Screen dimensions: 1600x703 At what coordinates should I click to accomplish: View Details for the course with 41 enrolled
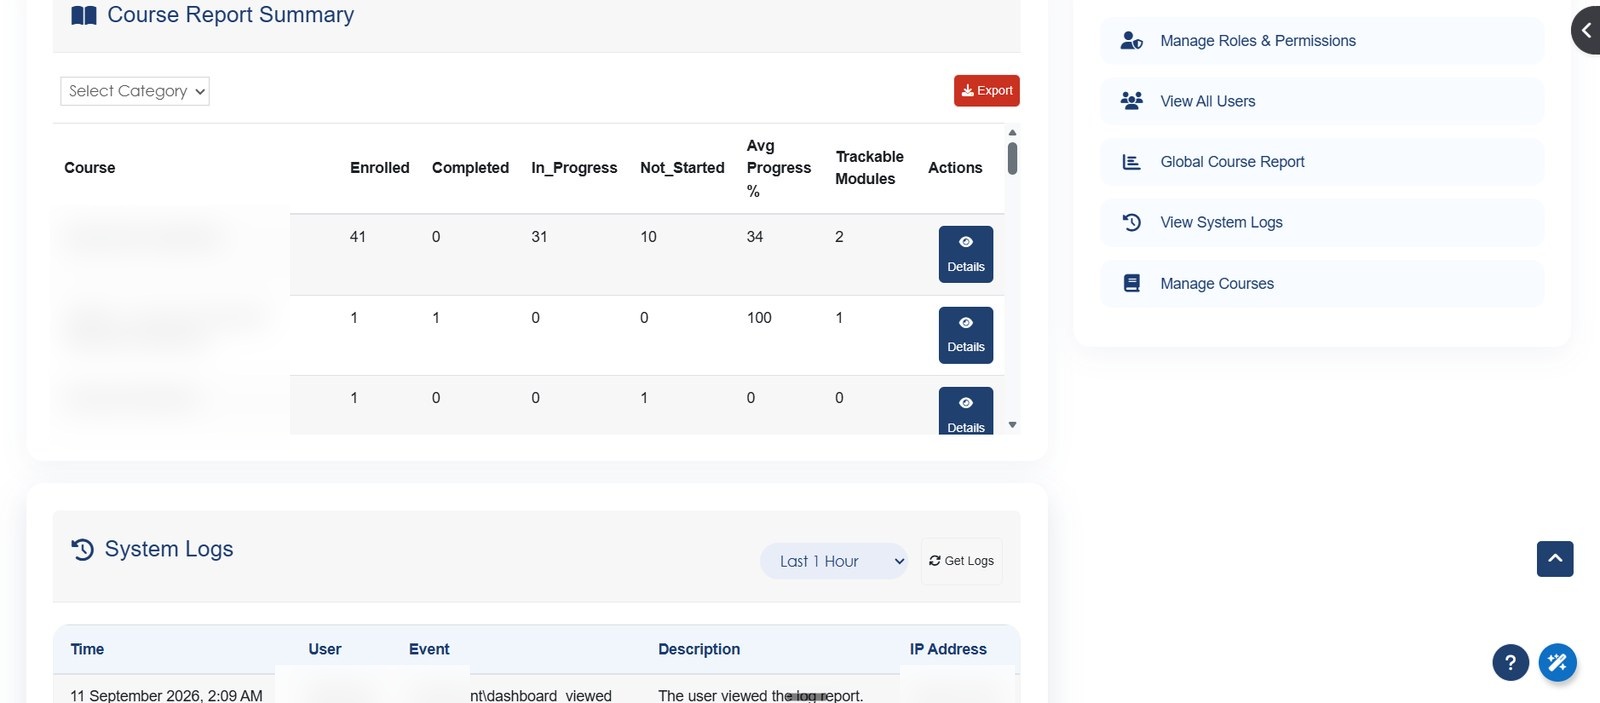point(966,254)
